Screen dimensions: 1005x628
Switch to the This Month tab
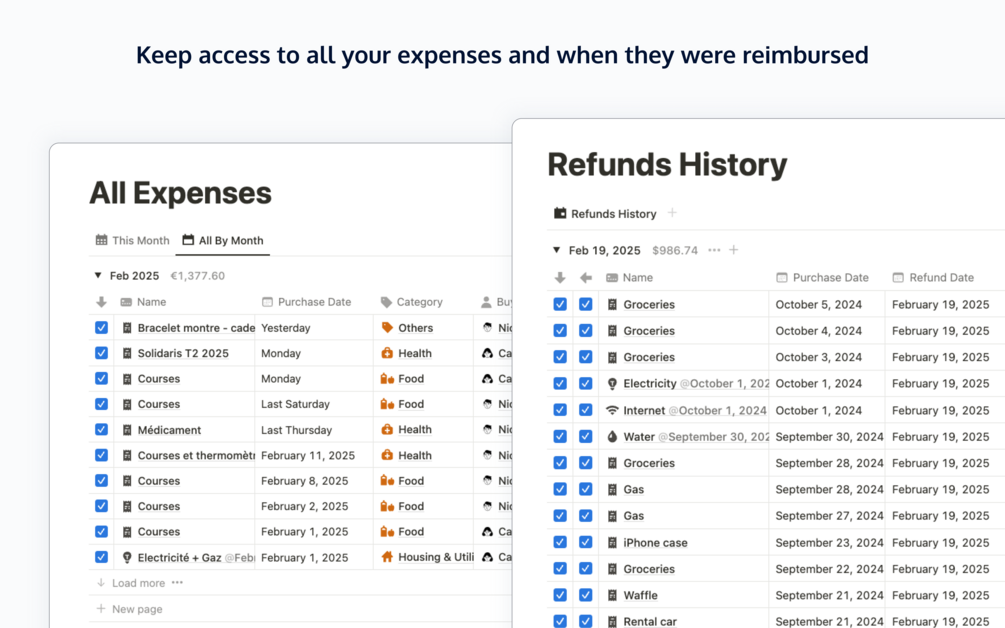click(132, 241)
